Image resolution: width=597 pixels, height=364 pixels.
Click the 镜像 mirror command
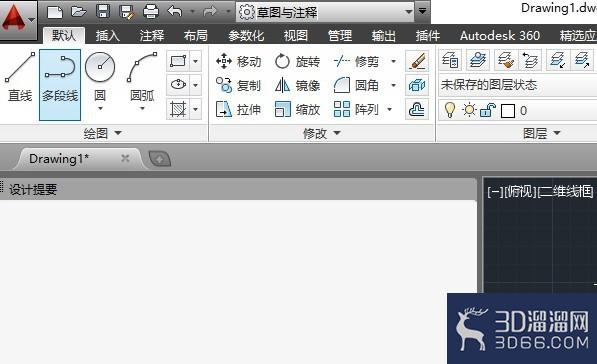[x=297, y=85]
